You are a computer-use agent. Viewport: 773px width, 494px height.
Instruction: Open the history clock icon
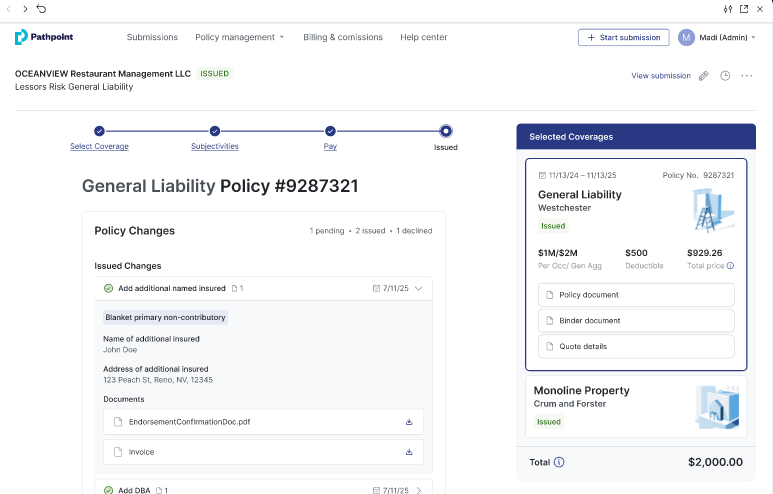(x=725, y=76)
